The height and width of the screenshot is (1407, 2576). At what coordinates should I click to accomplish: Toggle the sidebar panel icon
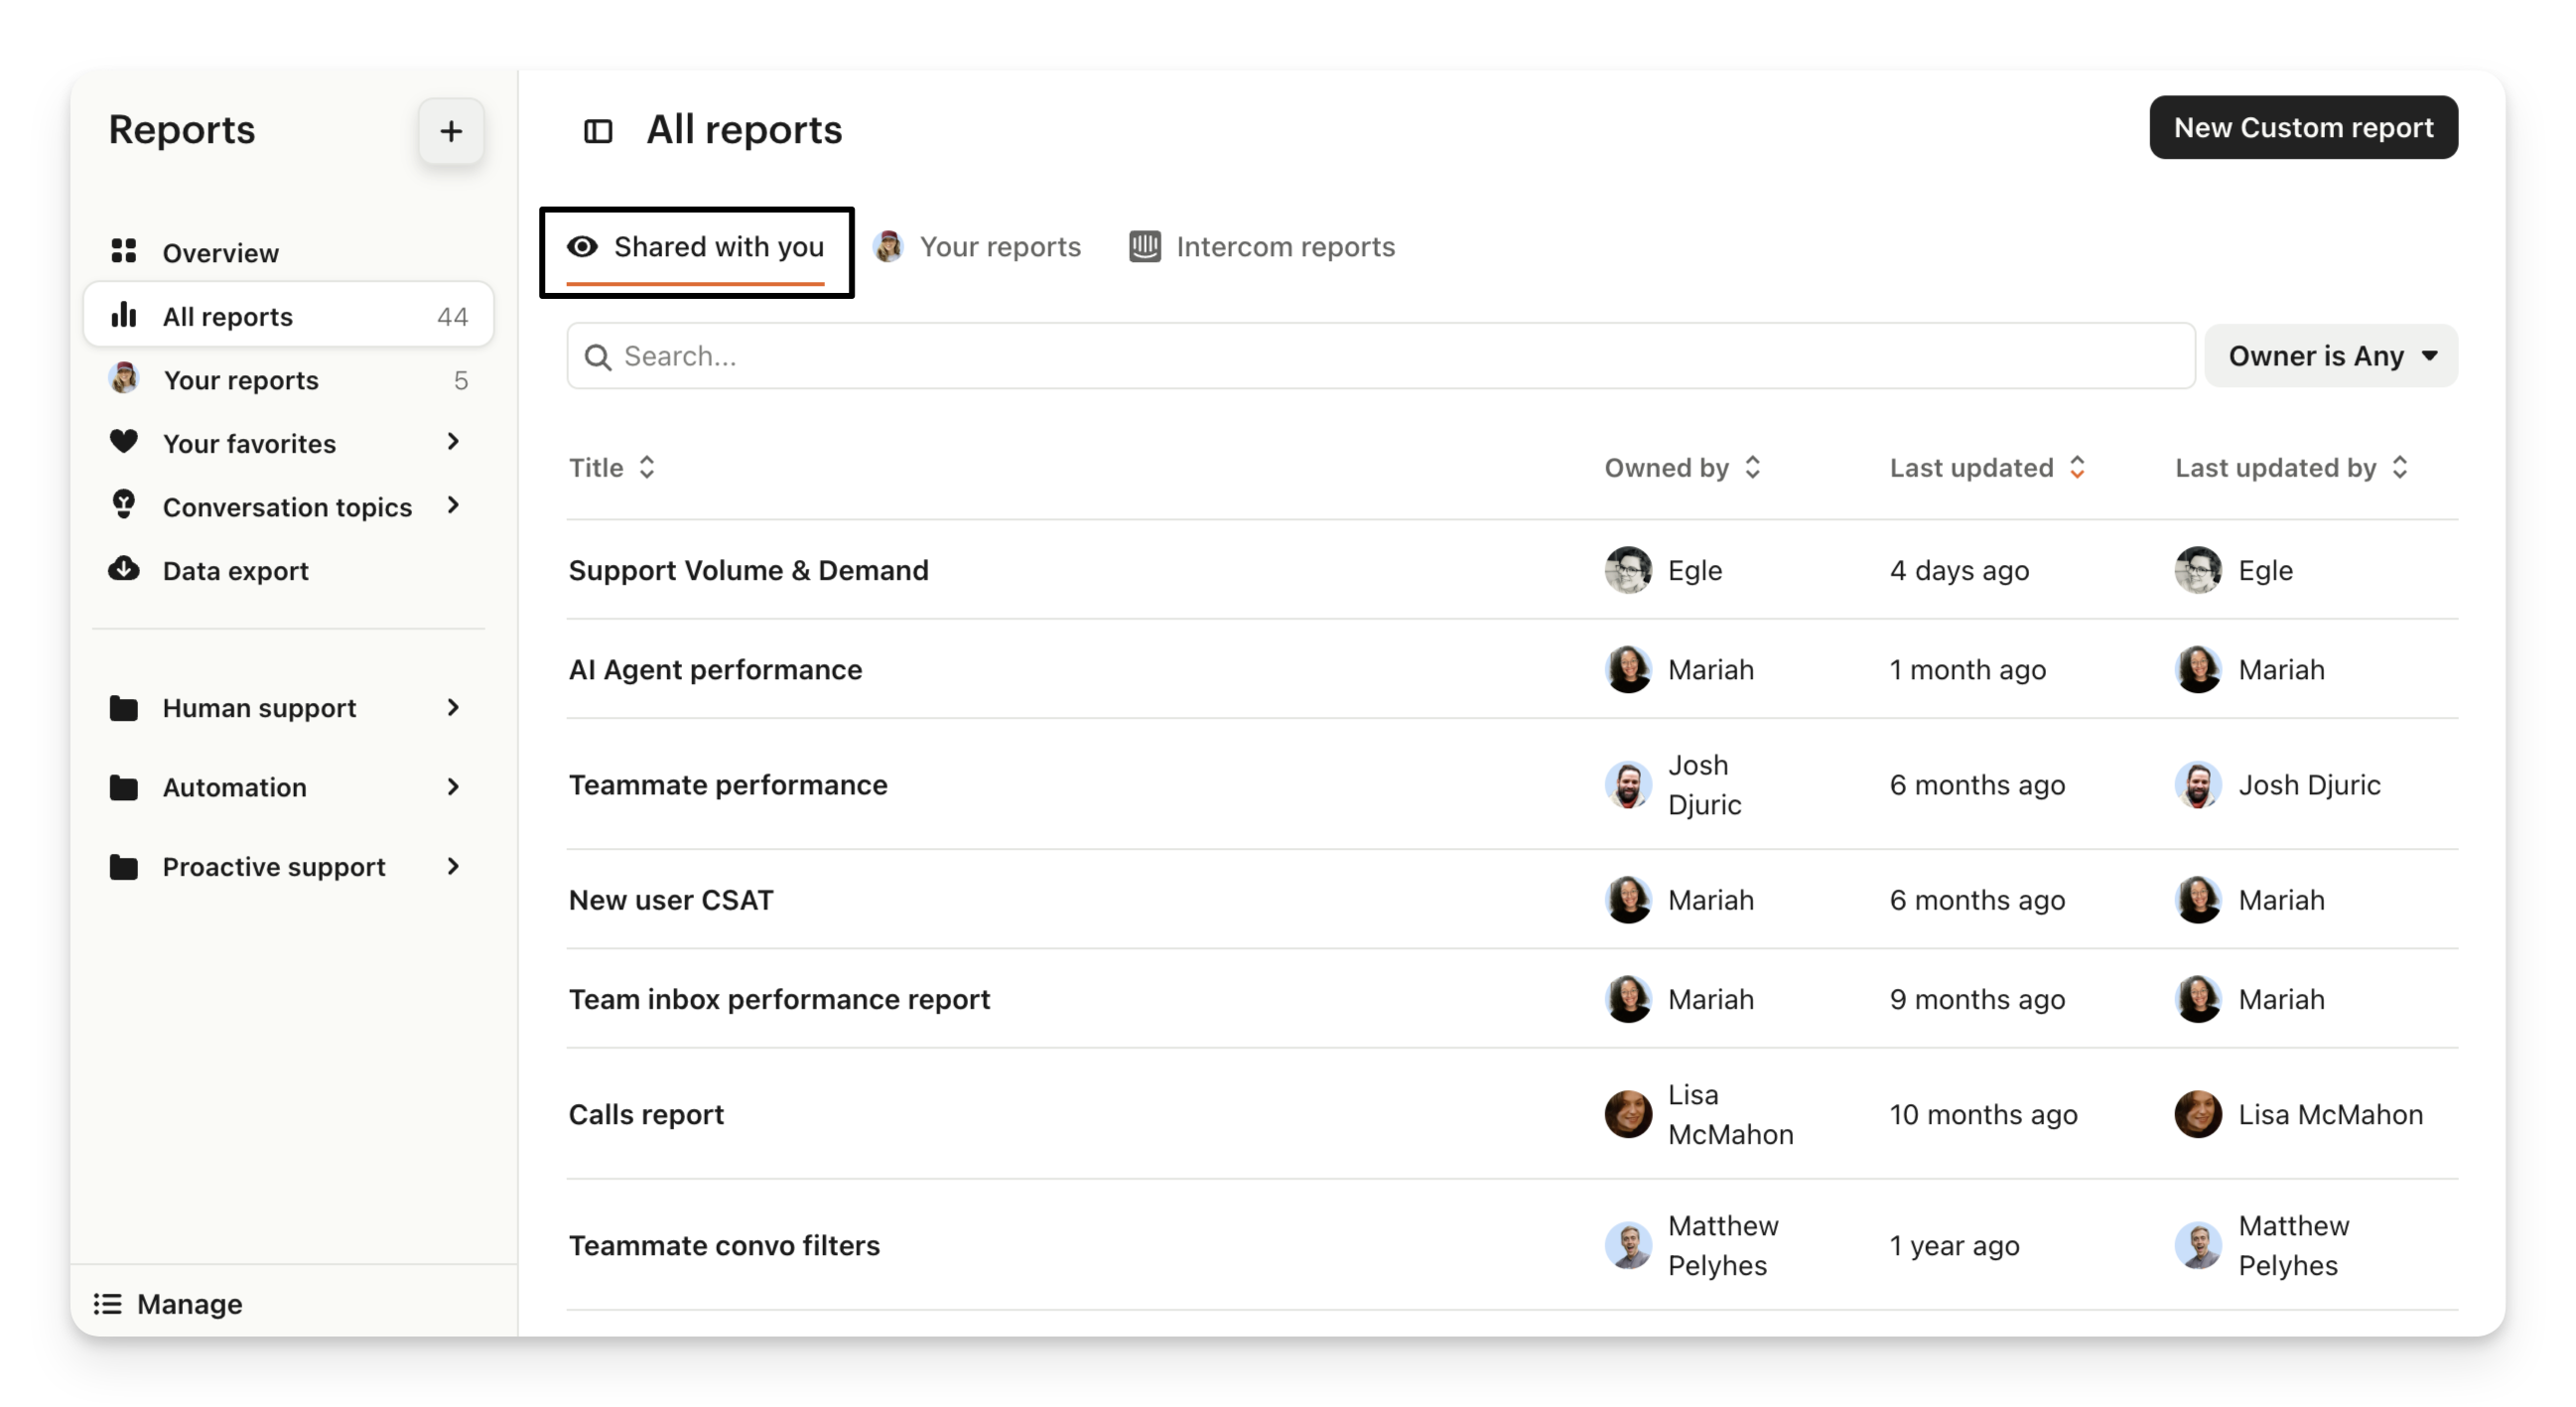point(598,131)
